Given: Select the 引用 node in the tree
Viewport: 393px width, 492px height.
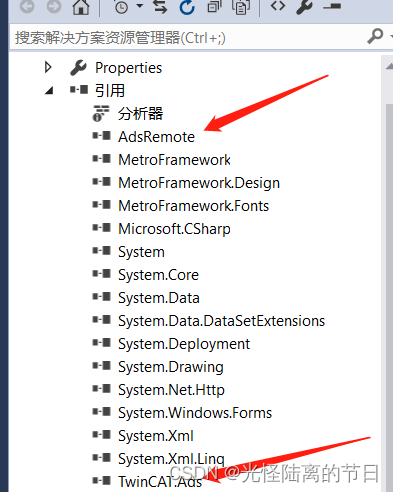Looking at the screenshot, I should coord(110,90).
